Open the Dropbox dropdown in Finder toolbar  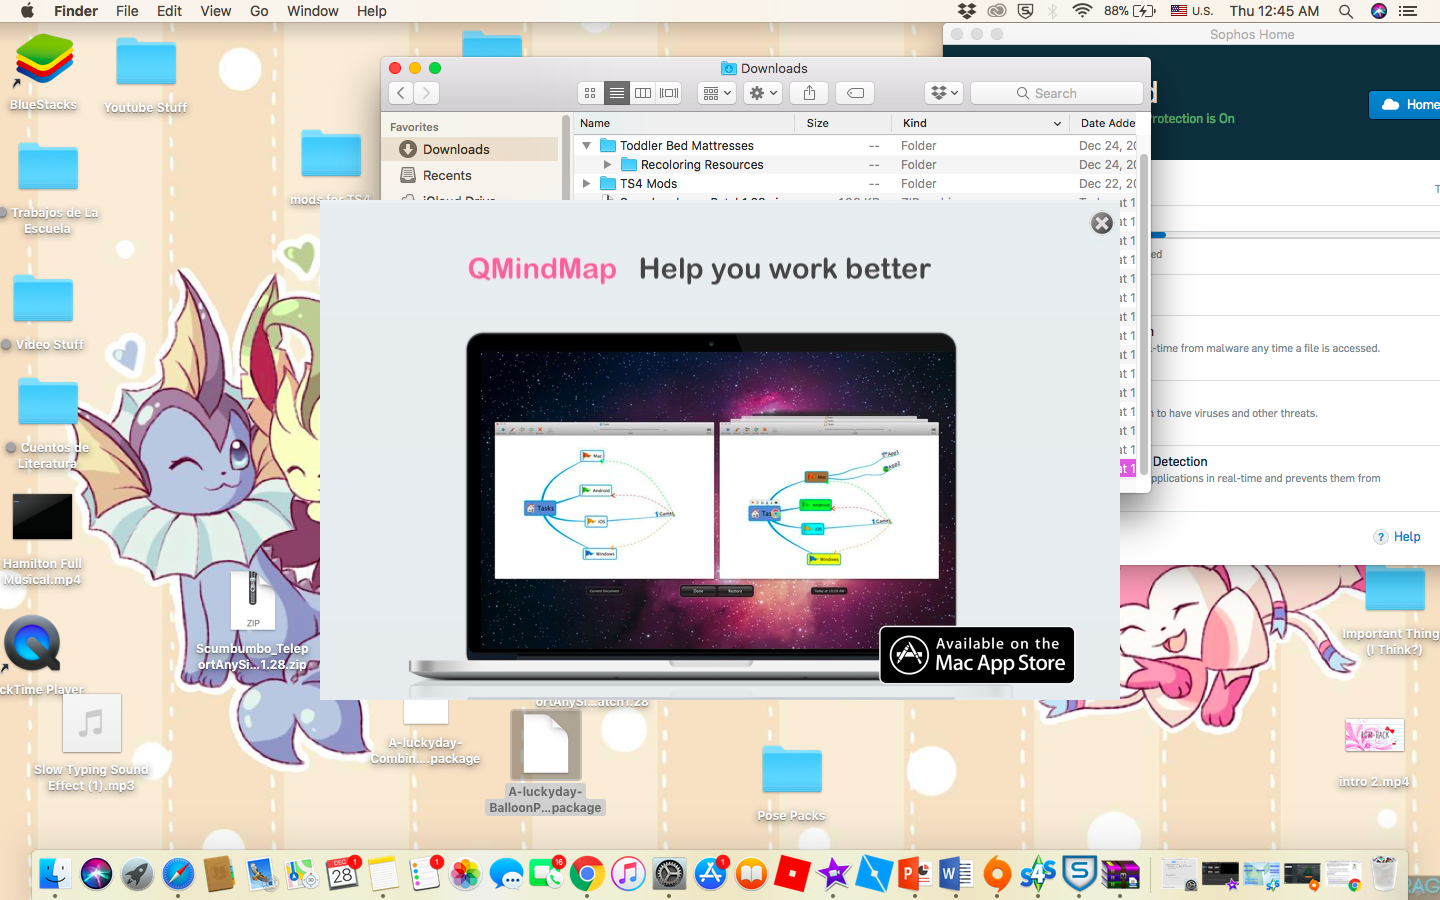(944, 93)
